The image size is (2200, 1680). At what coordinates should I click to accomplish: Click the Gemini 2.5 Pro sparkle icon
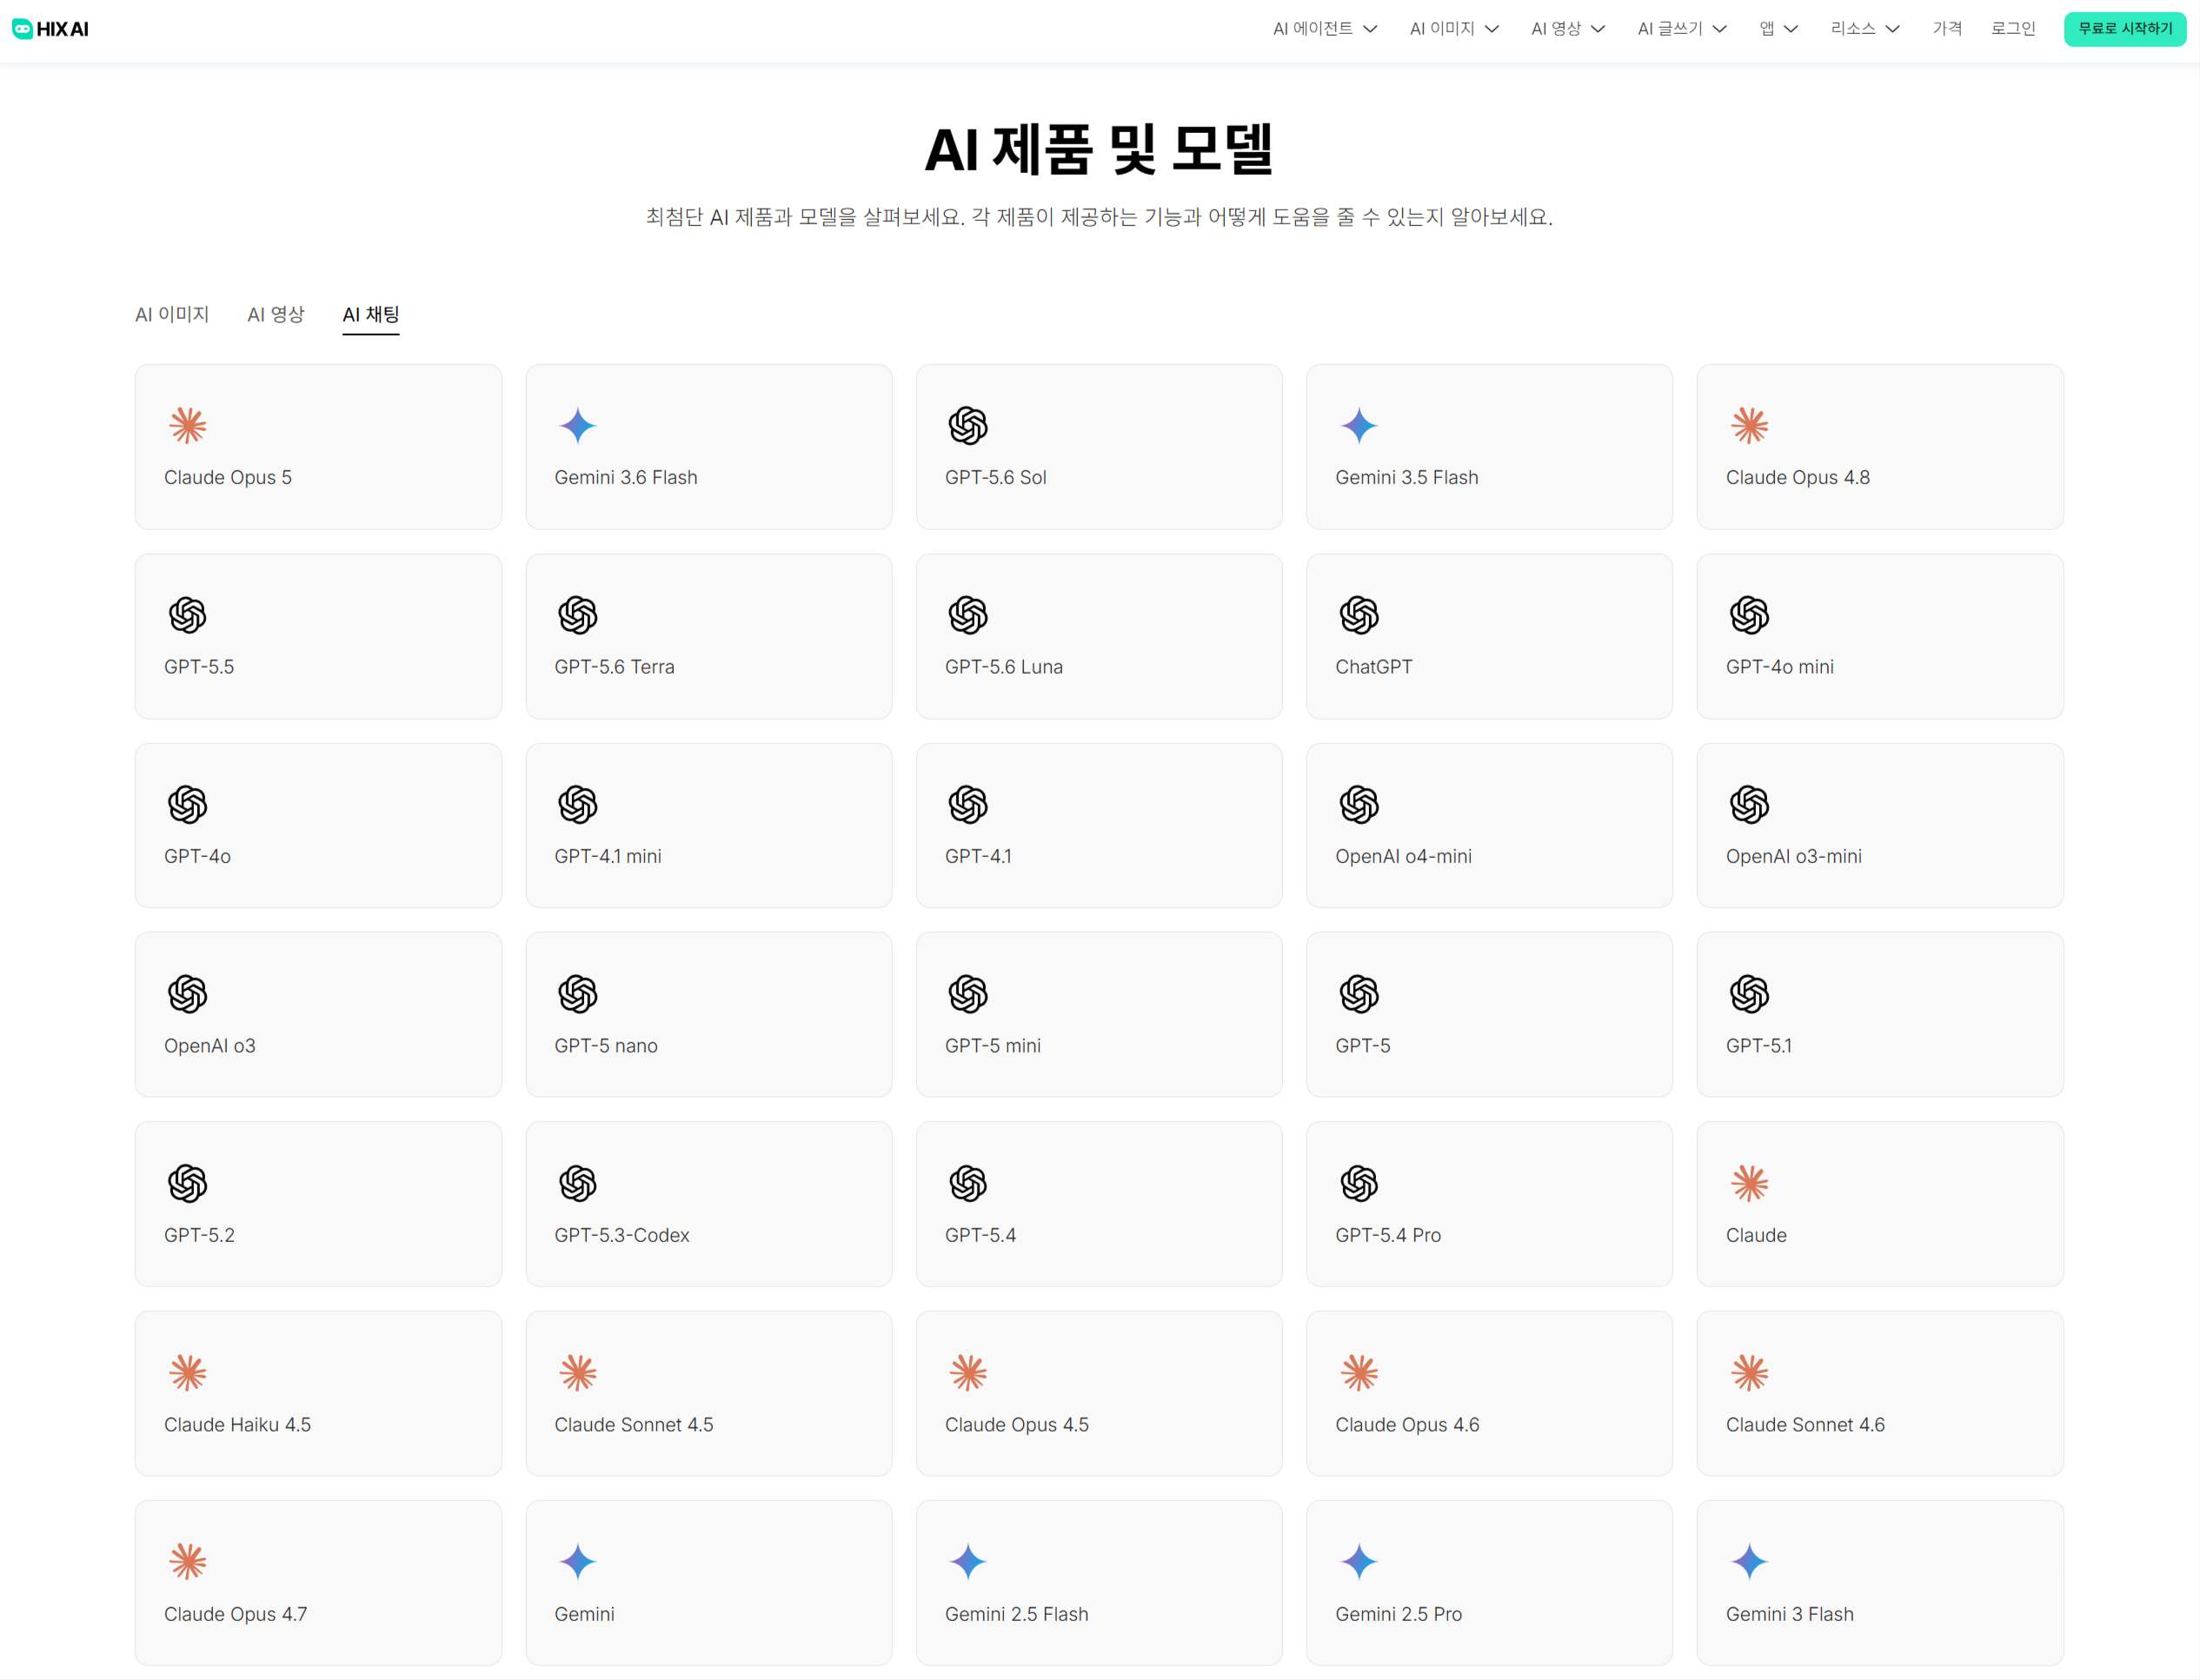[1358, 1562]
